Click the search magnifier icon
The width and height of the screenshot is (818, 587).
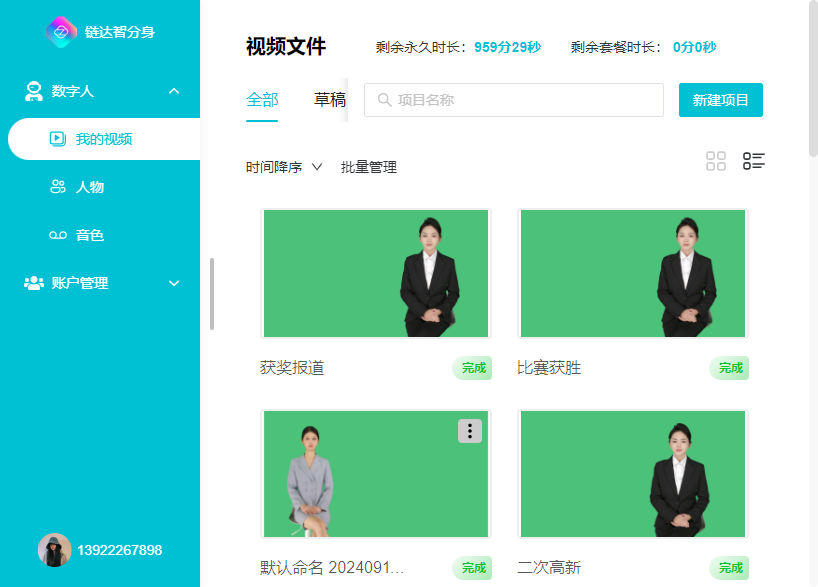pyautogui.click(x=384, y=100)
